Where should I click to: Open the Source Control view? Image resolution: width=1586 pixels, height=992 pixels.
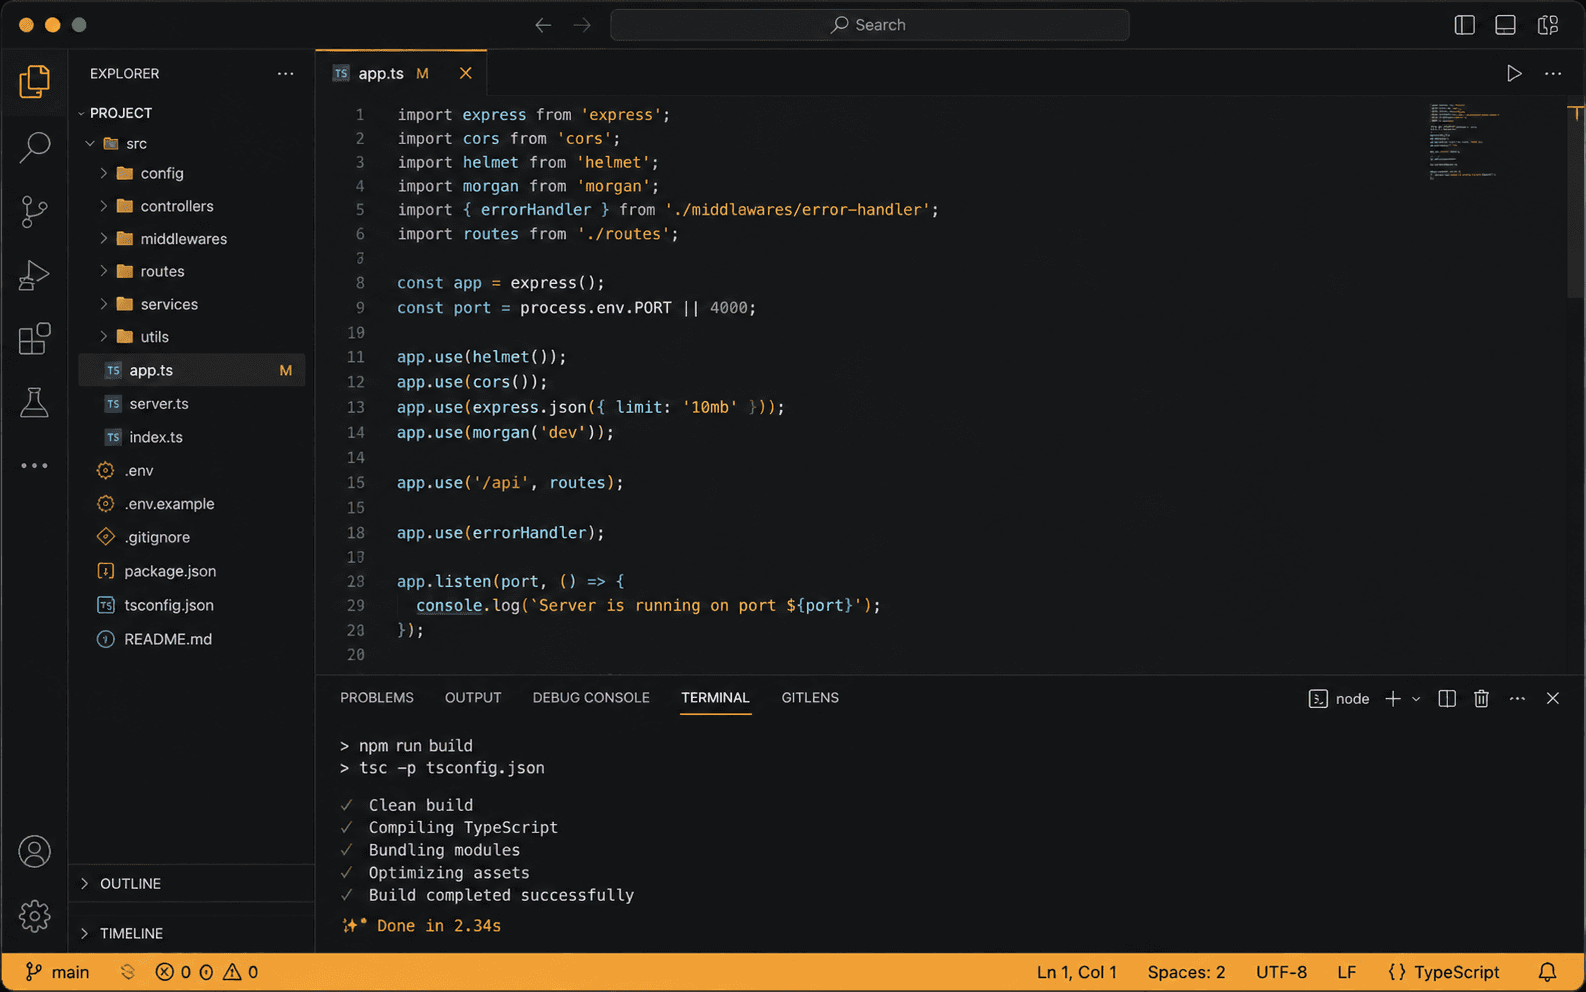click(34, 211)
